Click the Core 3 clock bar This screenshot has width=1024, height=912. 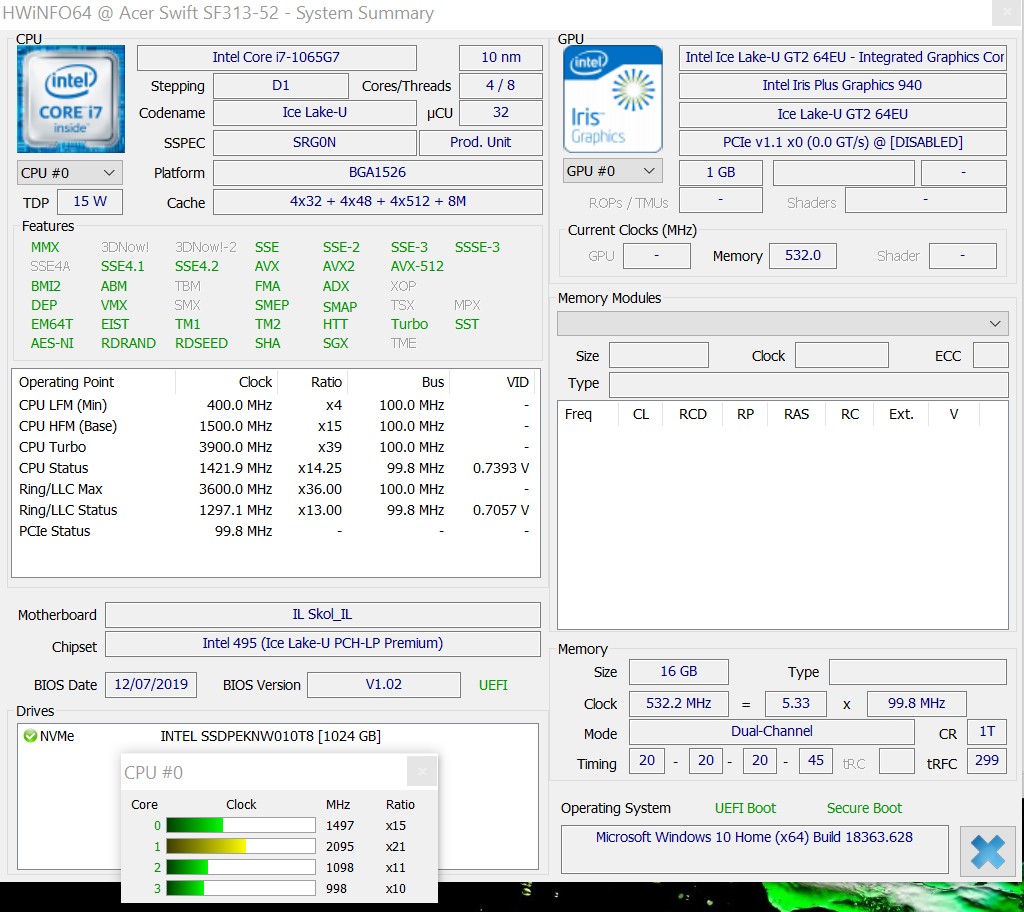[x=241, y=888]
